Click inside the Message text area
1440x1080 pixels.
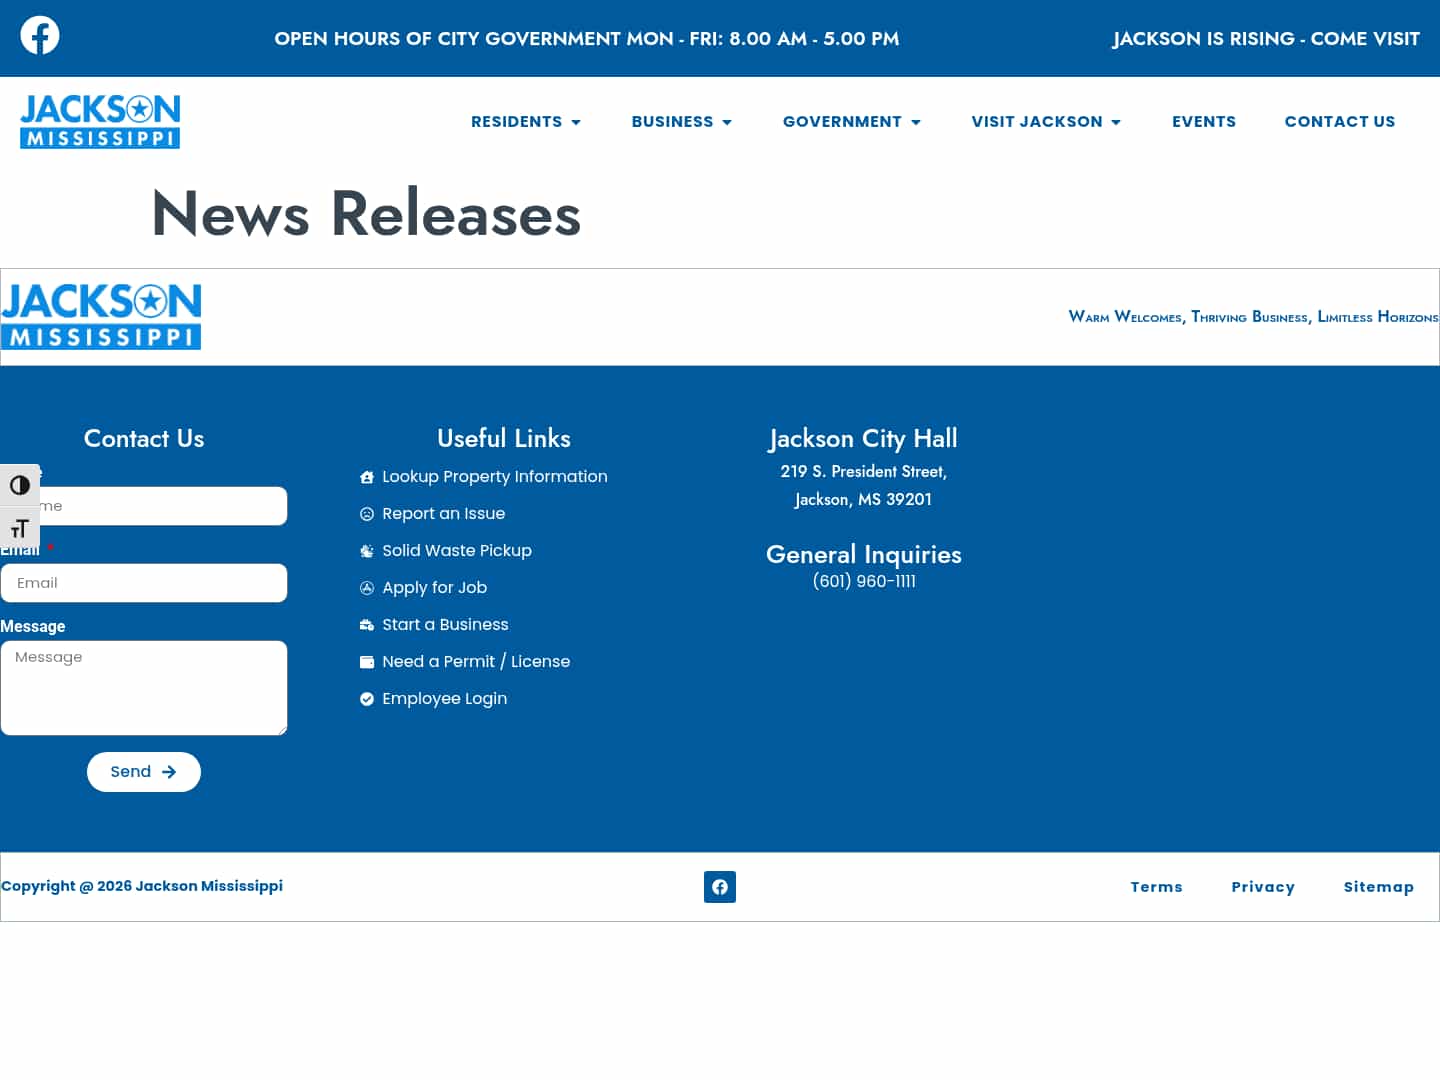(x=144, y=688)
